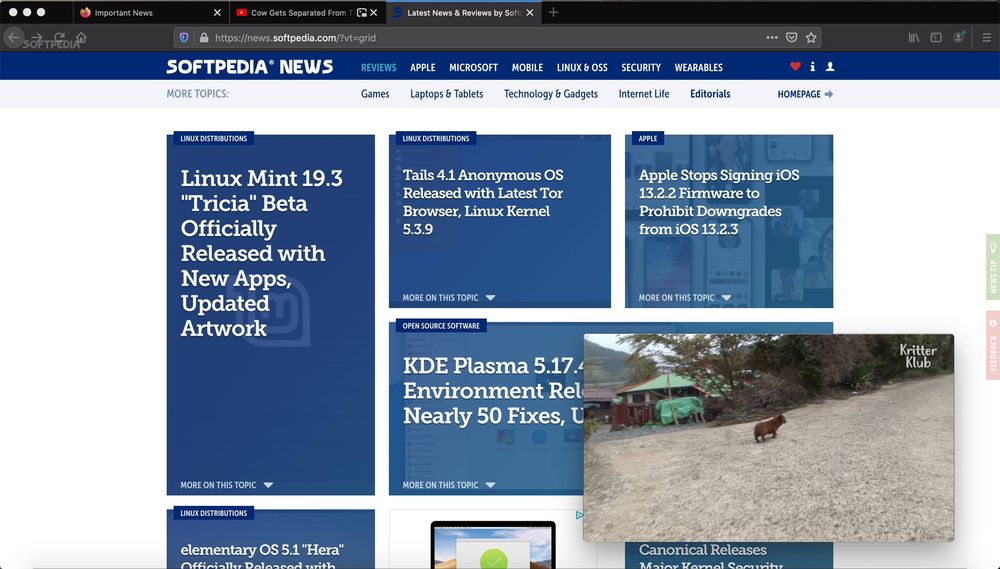1000x569 pixels.
Task: Click the URL address bar
Action: 480,38
